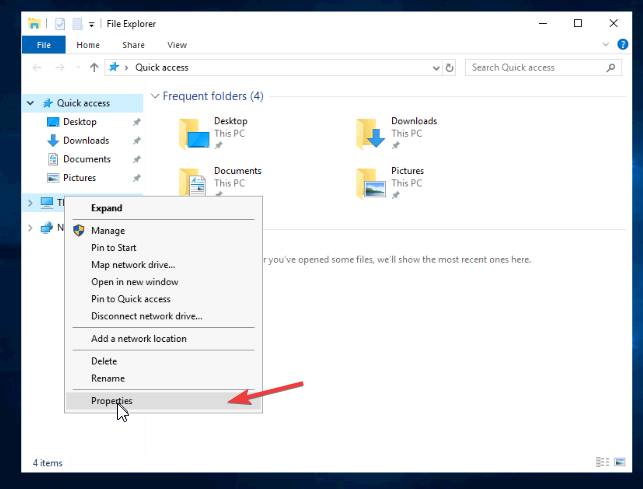Click pin icon next to Desktop in sidebar
The height and width of the screenshot is (489, 643).
(x=137, y=122)
